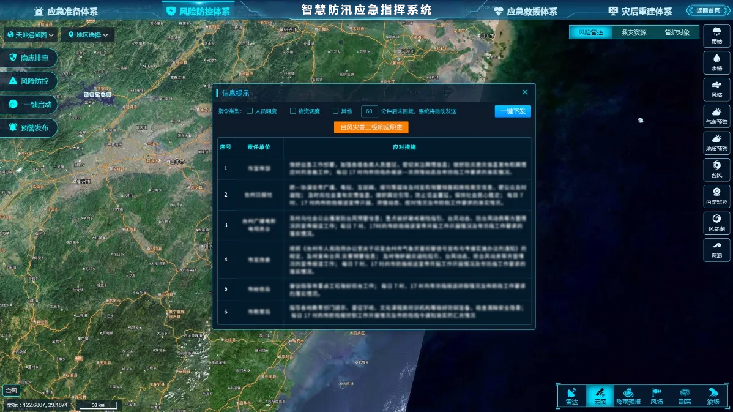The height and width of the screenshot is (412, 733).
Task: Click the orange typhoon response button
Action: (x=371, y=127)
